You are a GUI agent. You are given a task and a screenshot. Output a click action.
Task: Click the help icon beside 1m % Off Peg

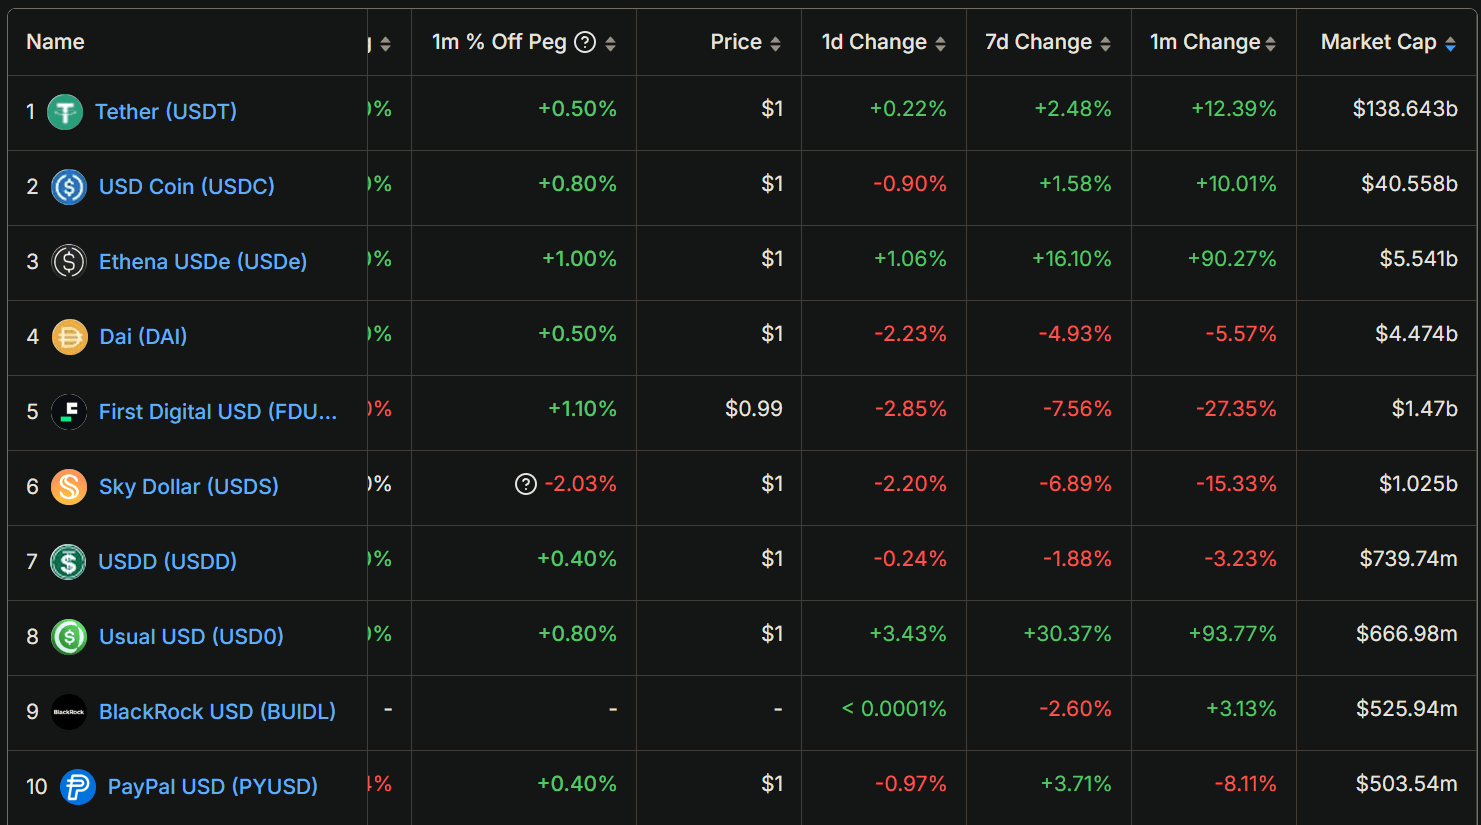(x=586, y=42)
